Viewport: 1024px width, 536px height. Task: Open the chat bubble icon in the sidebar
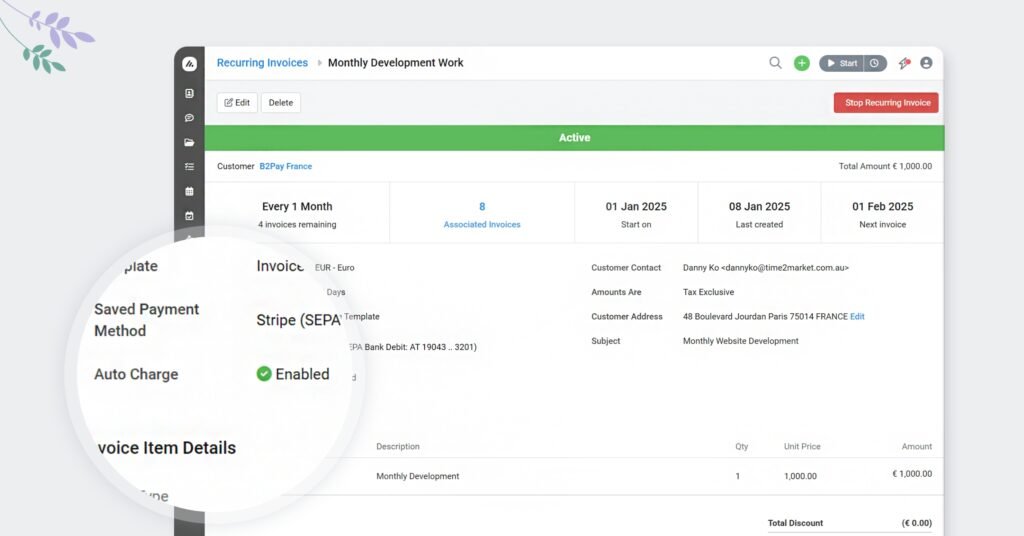189,118
